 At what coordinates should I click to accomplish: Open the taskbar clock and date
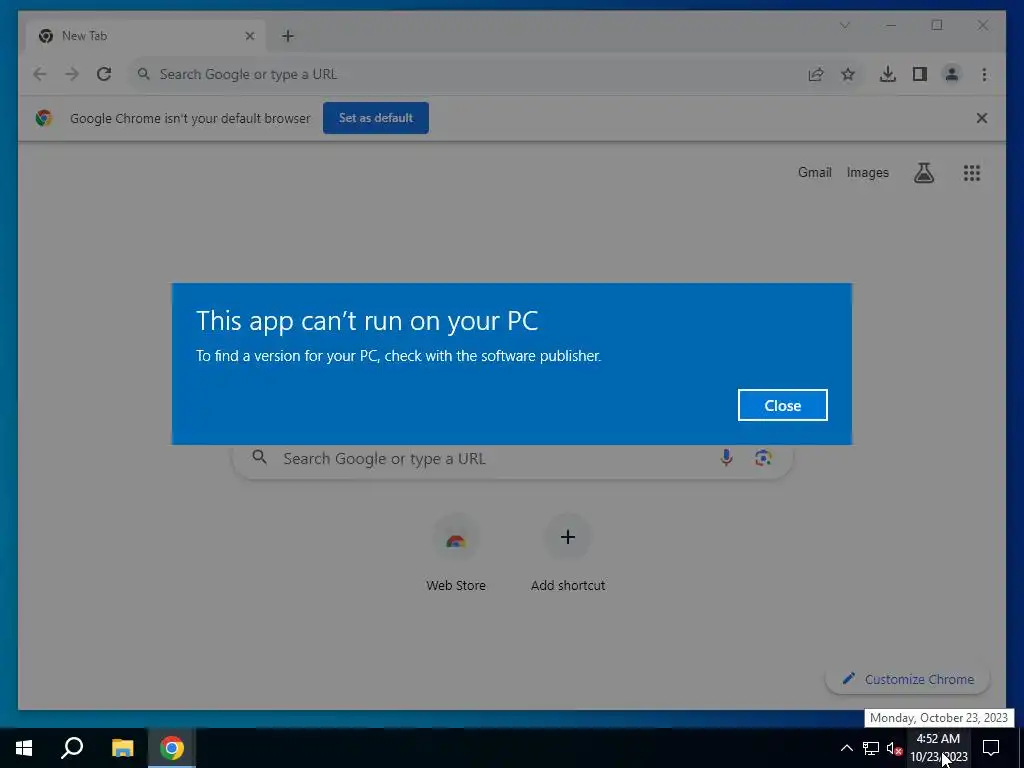(x=938, y=748)
